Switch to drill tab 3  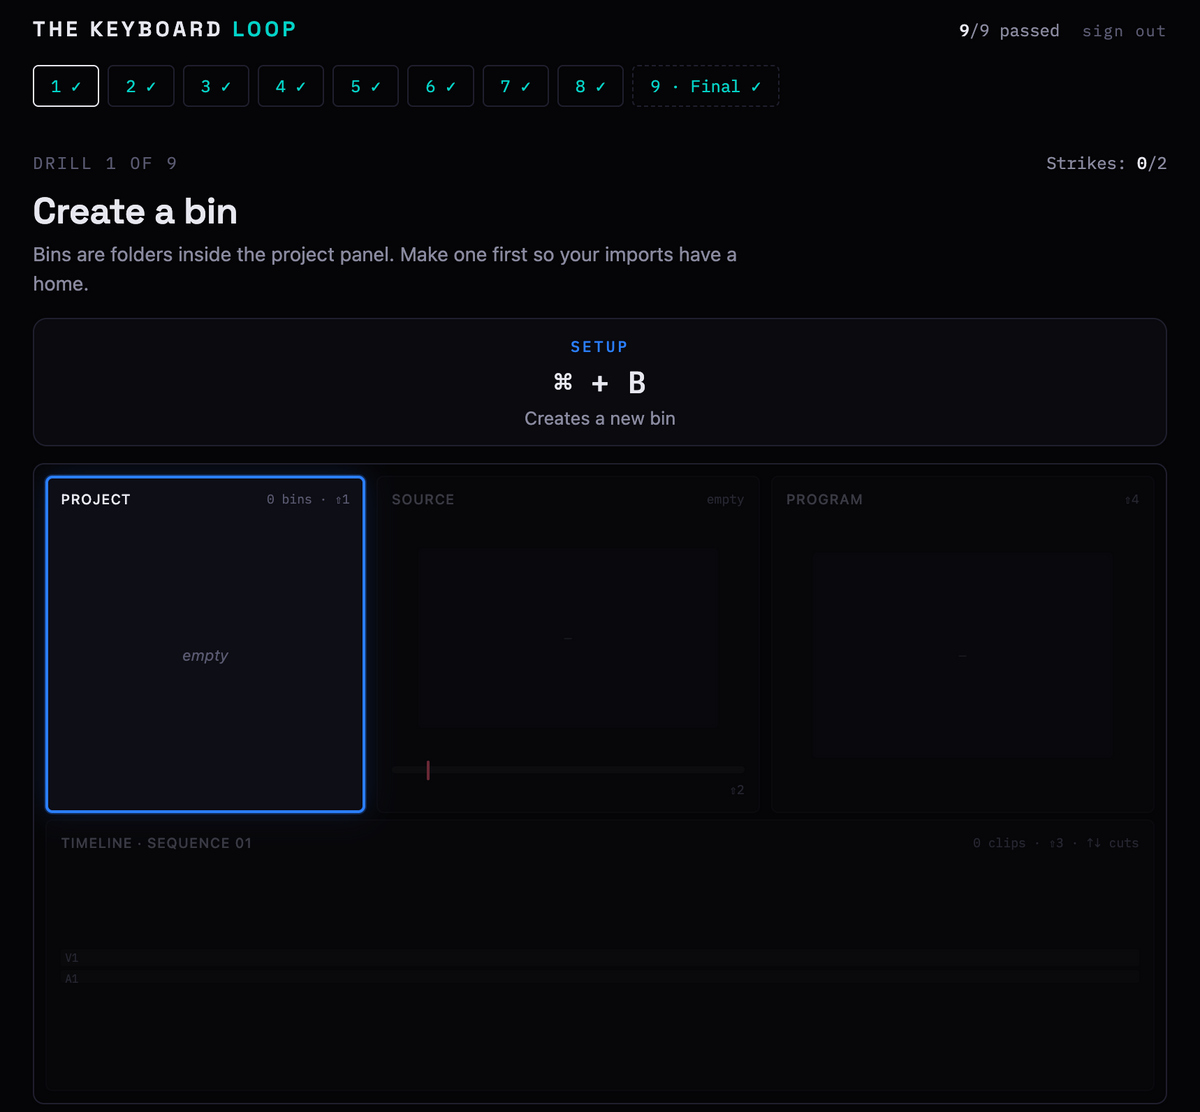[x=216, y=86]
